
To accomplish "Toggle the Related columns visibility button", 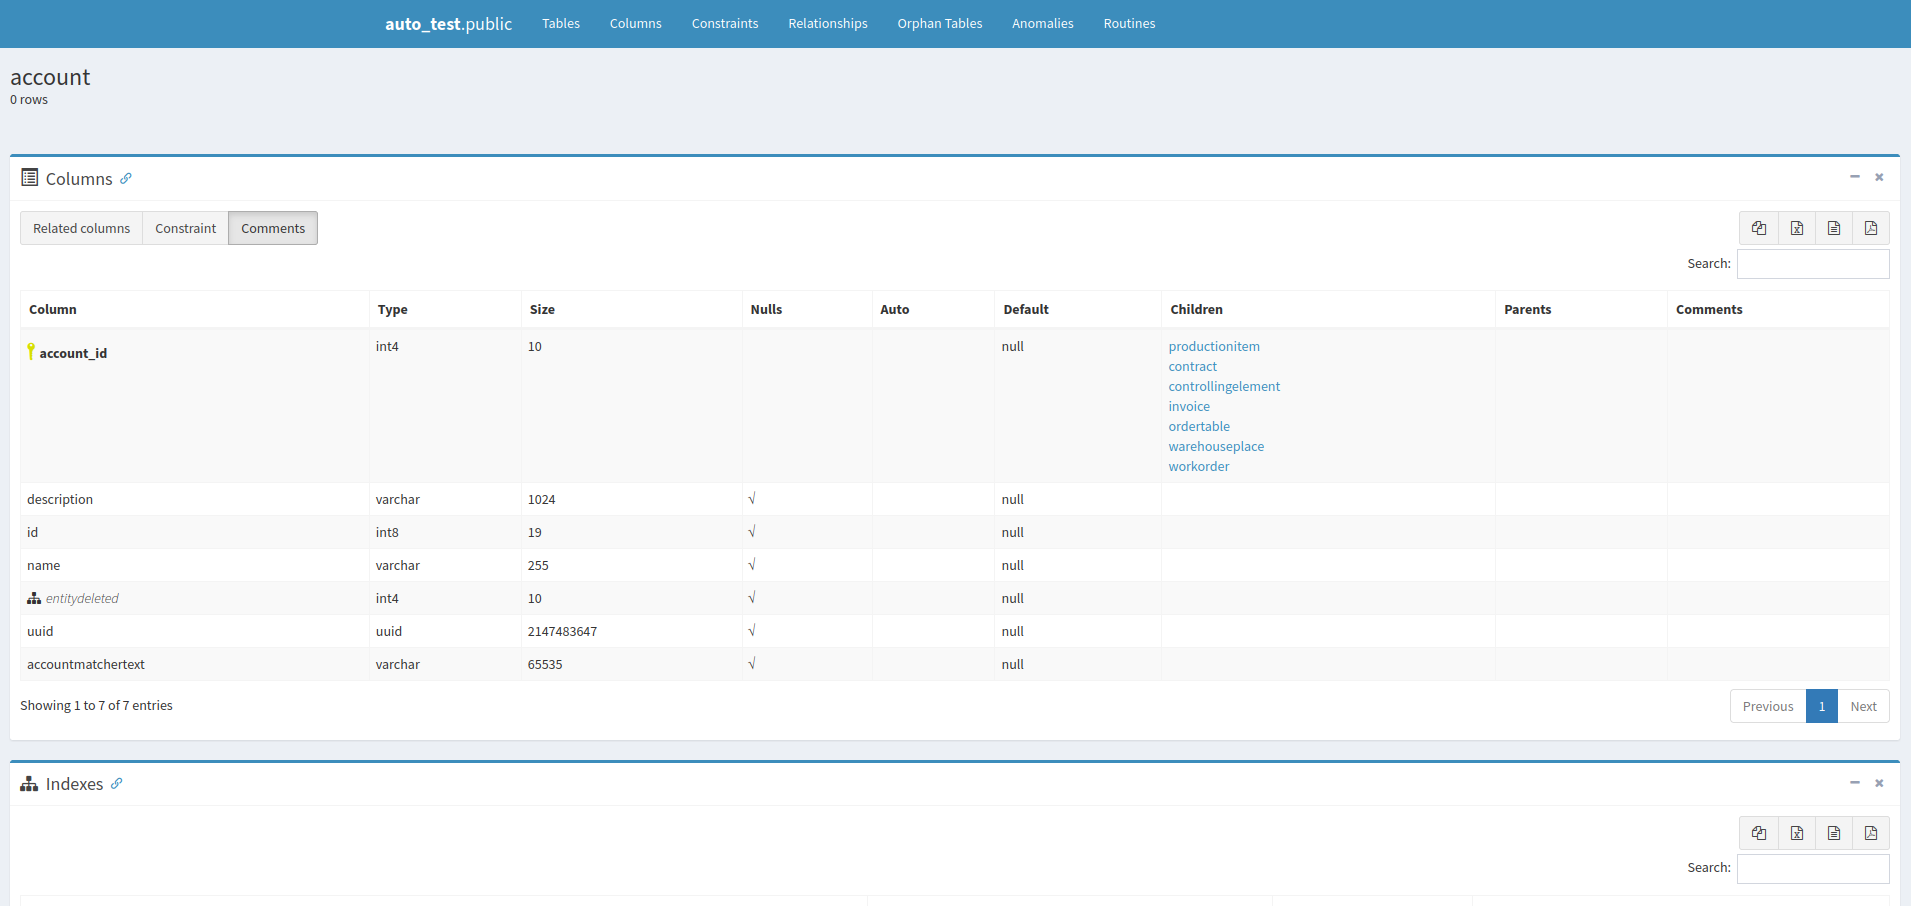I will click(x=81, y=228).
